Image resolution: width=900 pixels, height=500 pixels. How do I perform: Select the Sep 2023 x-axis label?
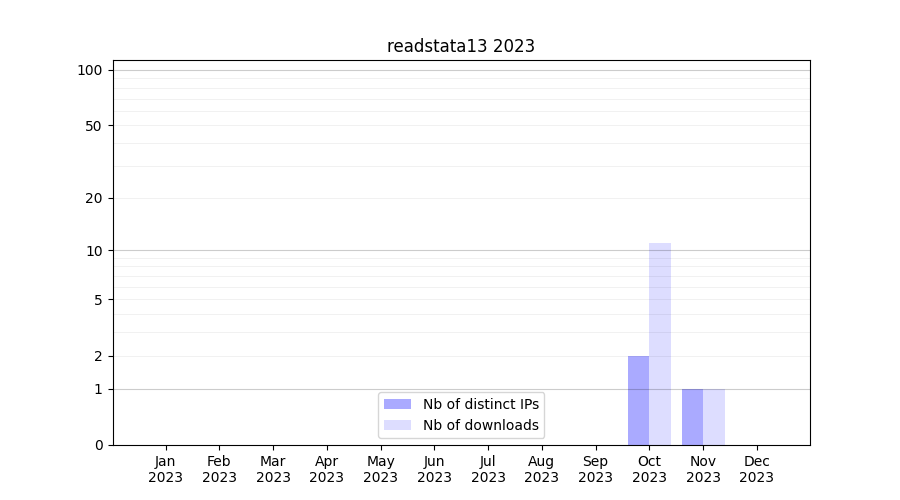595,469
